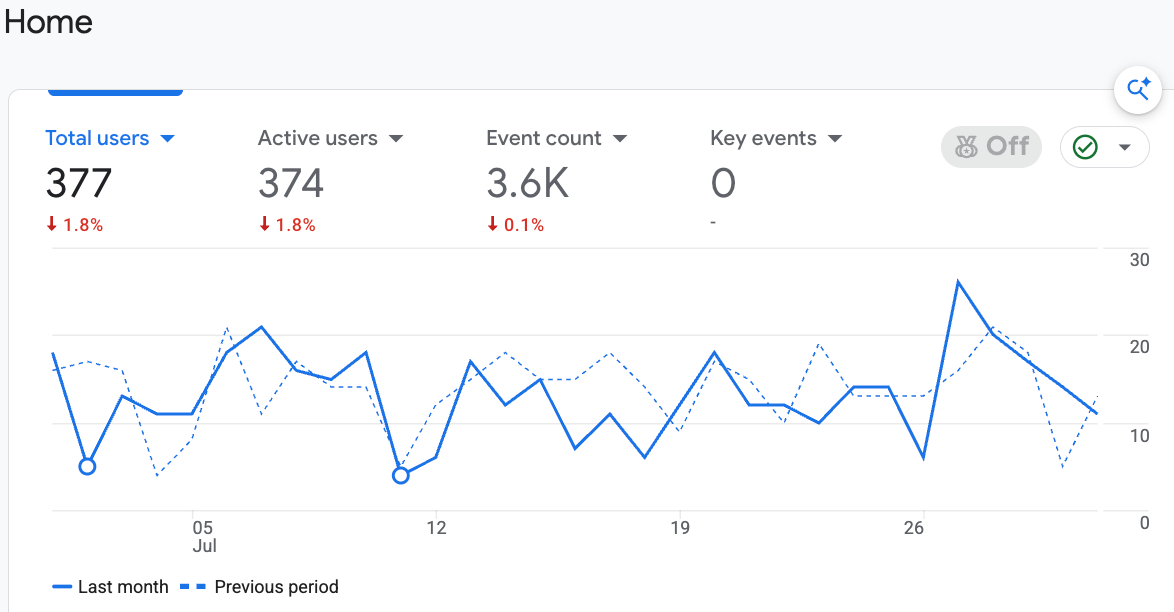Click the anomaly circle marker near Jul 12
The width and height of the screenshot is (1174, 612).
coord(401,476)
